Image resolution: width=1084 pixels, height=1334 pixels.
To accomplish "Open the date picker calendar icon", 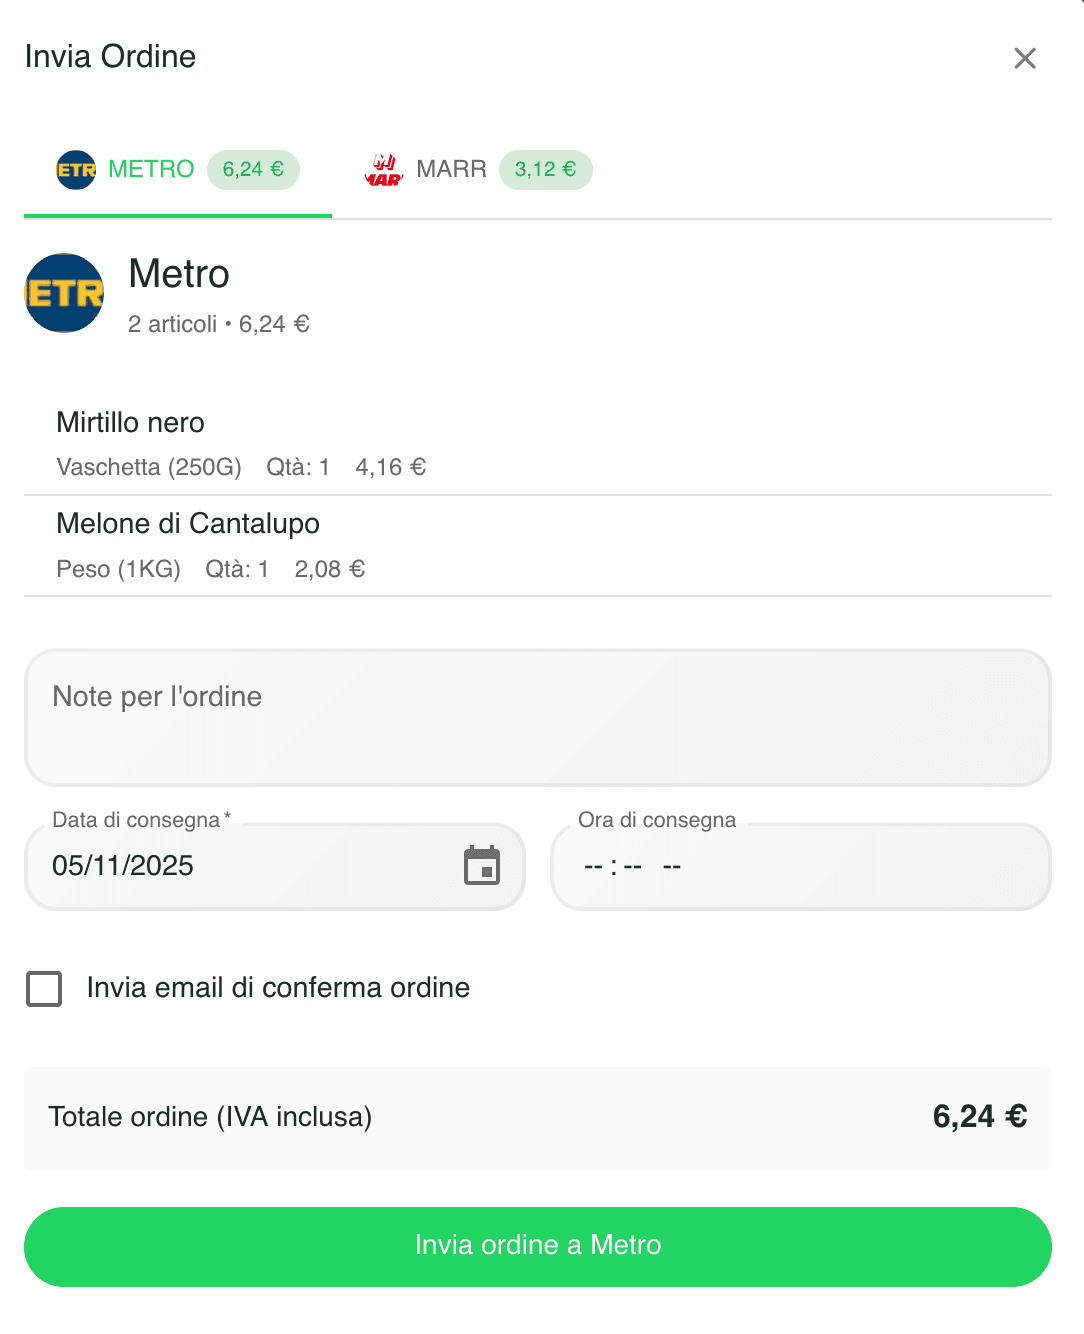I will tap(484, 867).
